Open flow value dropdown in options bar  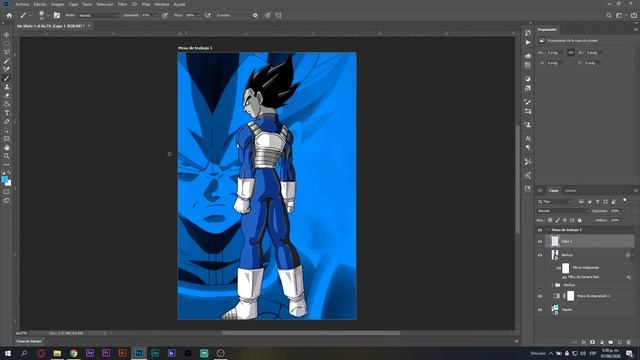tap(199, 15)
